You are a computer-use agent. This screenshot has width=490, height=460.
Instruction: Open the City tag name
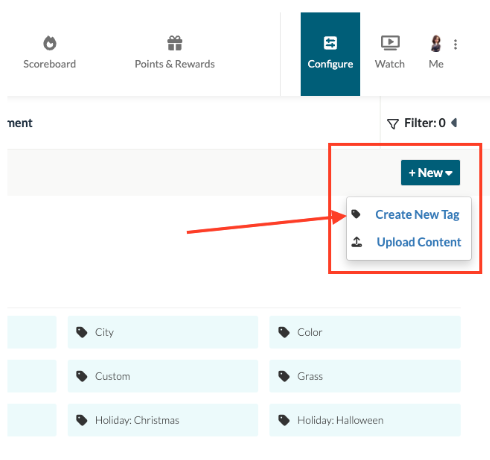point(104,332)
